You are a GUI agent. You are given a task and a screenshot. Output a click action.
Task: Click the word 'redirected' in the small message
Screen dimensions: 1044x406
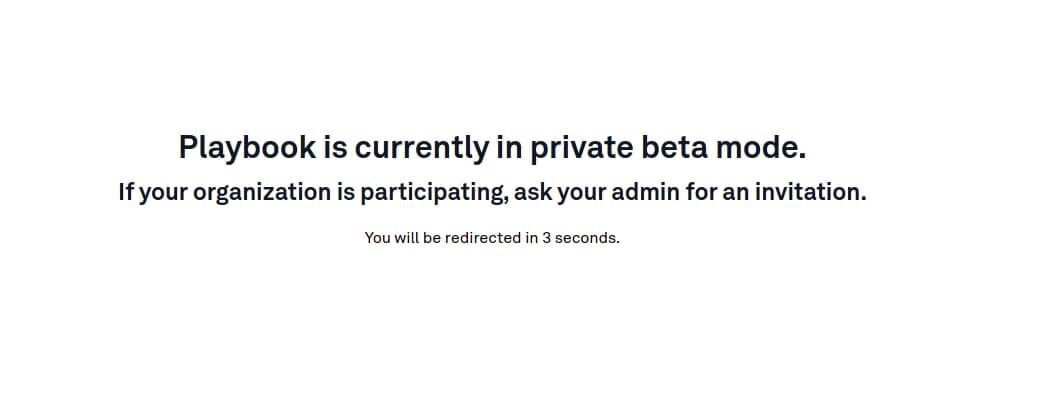pyautogui.click(x=483, y=238)
